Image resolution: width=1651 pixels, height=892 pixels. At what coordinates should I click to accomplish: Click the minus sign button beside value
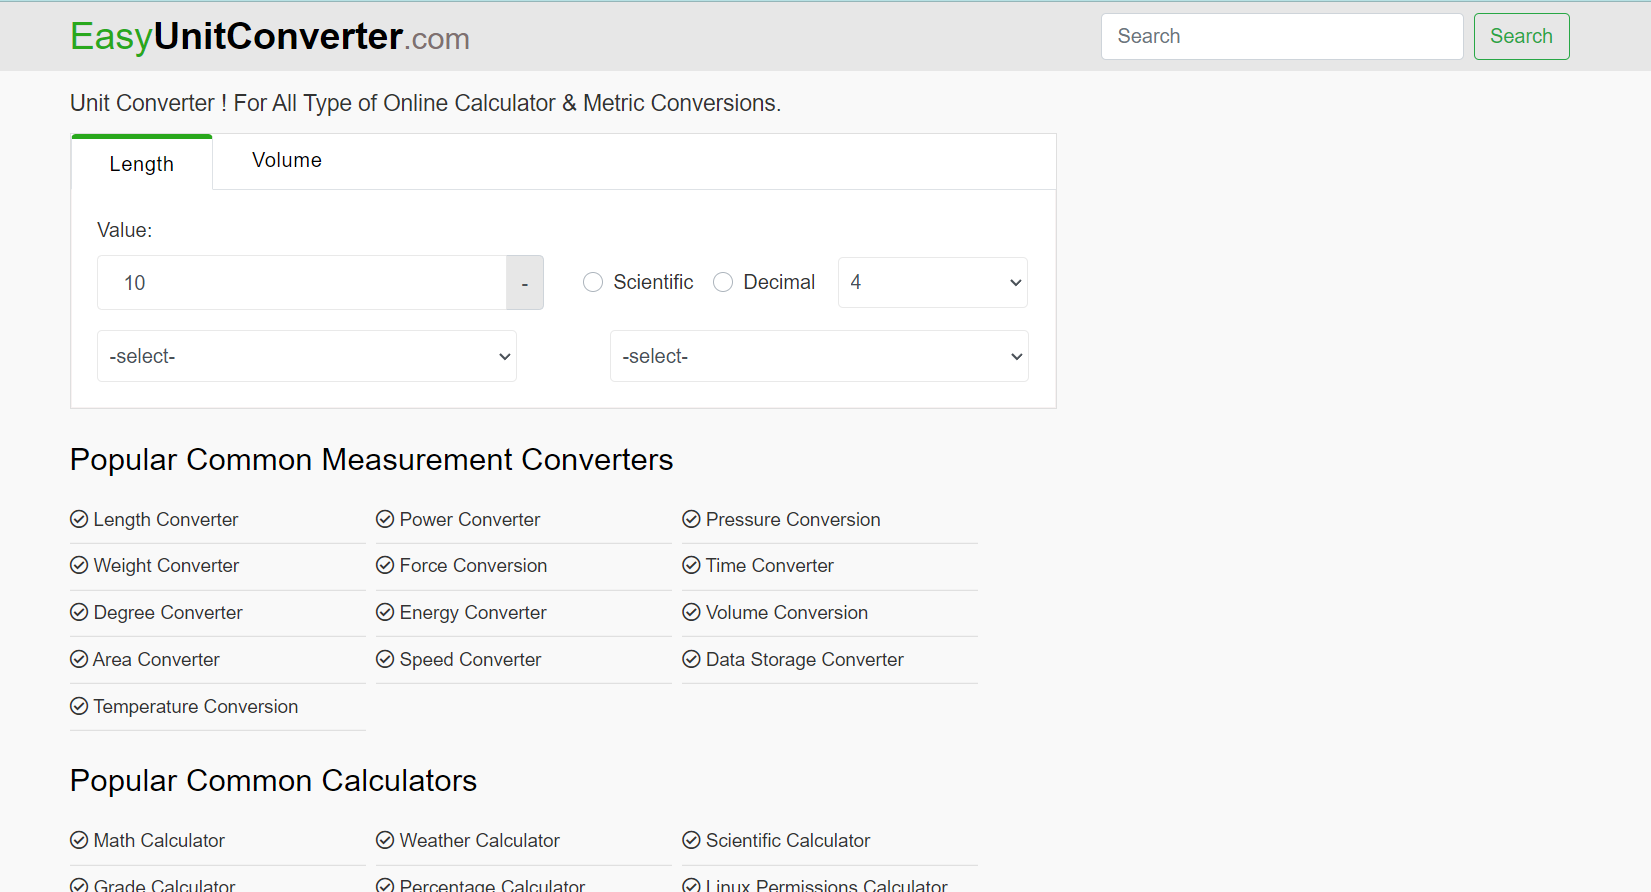tap(525, 283)
